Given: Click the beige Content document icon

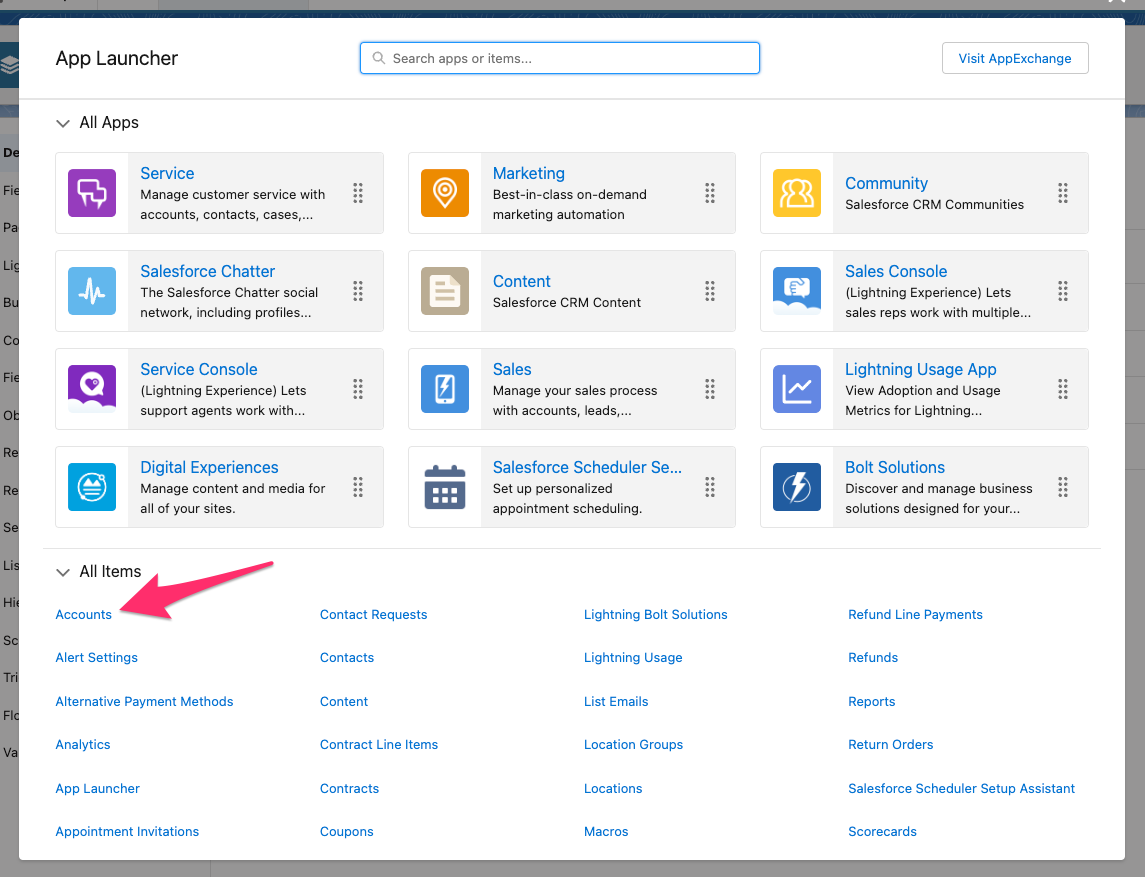Looking at the screenshot, I should pos(445,291).
